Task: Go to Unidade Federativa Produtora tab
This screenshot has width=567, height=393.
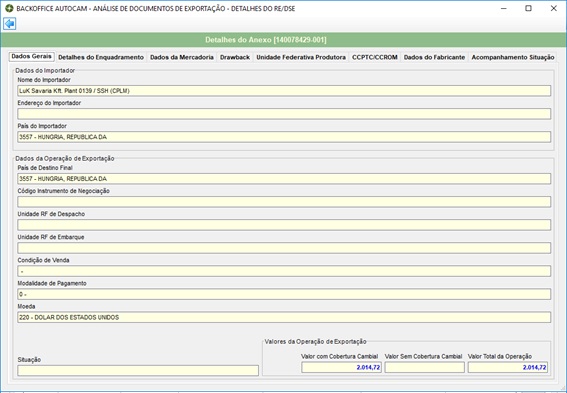Action: pos(301,57)
